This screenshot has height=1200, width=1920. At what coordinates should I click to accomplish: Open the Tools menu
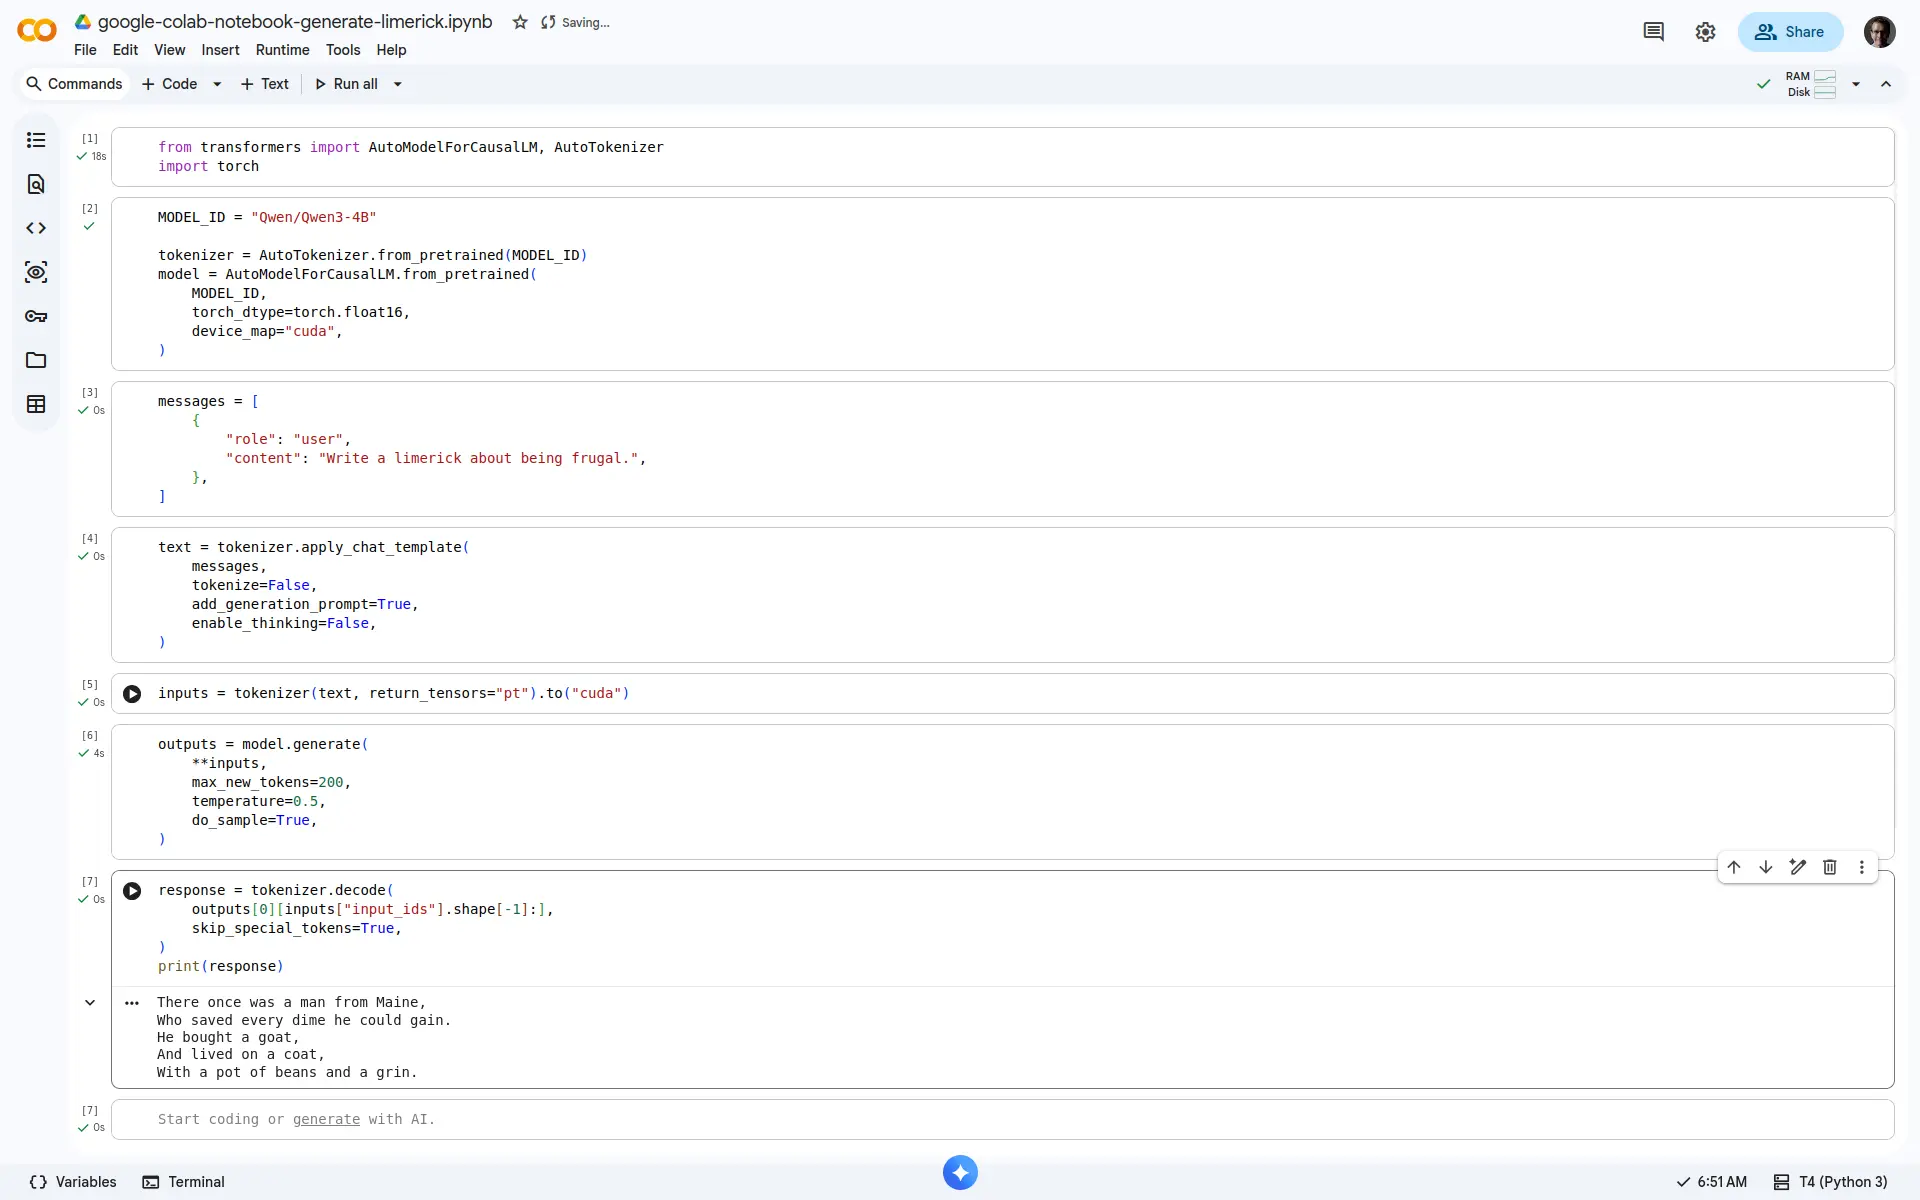[x=343, y=50]
